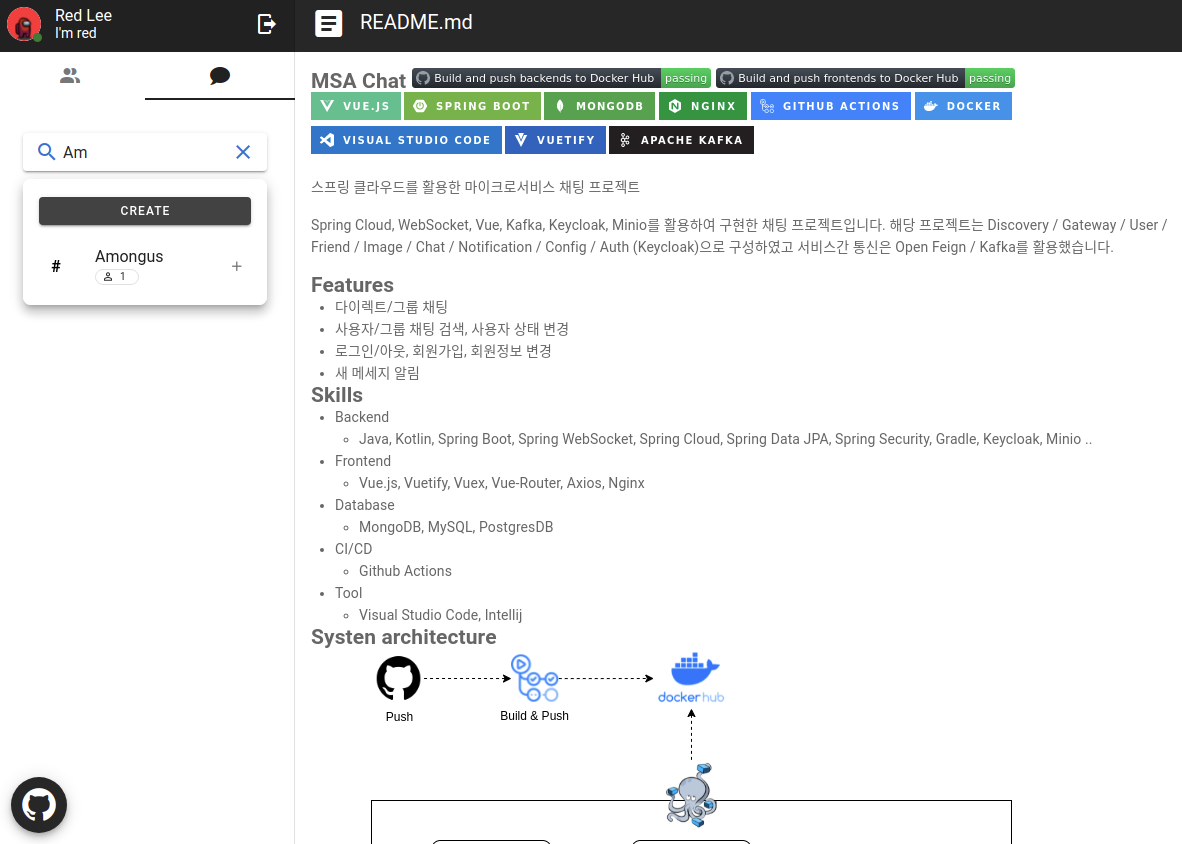Click the Tool list item
This screenshot has width=1182, height=844.
348,593
